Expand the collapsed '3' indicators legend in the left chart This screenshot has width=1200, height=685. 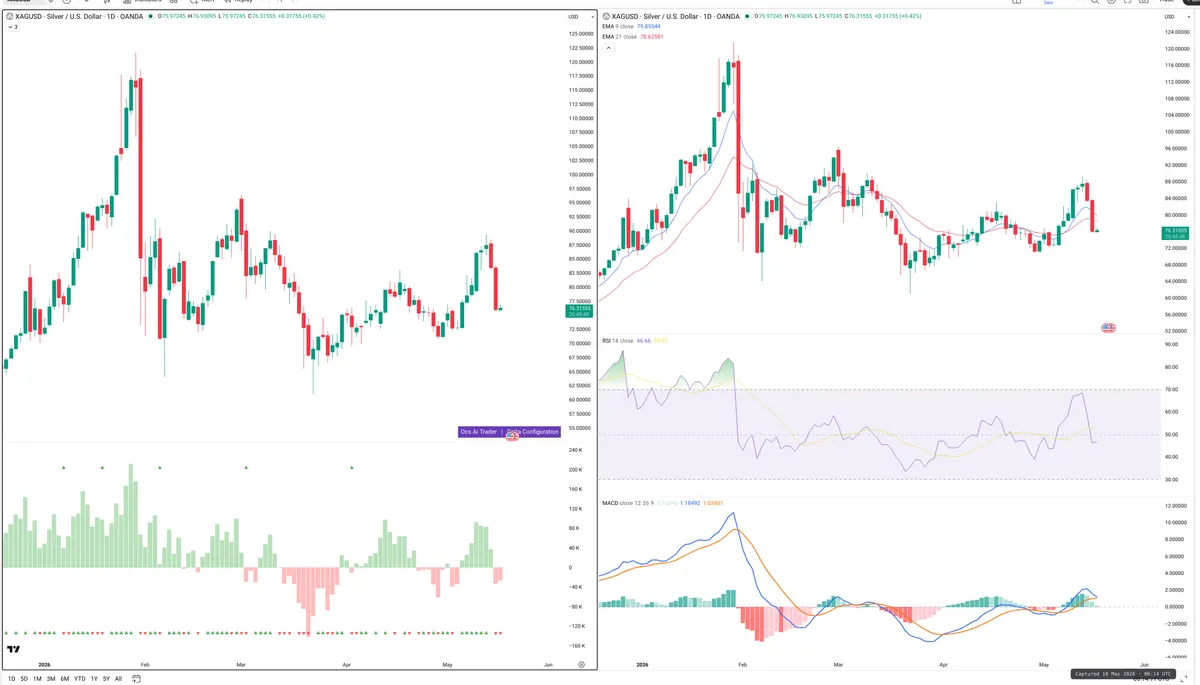(13, 27)
